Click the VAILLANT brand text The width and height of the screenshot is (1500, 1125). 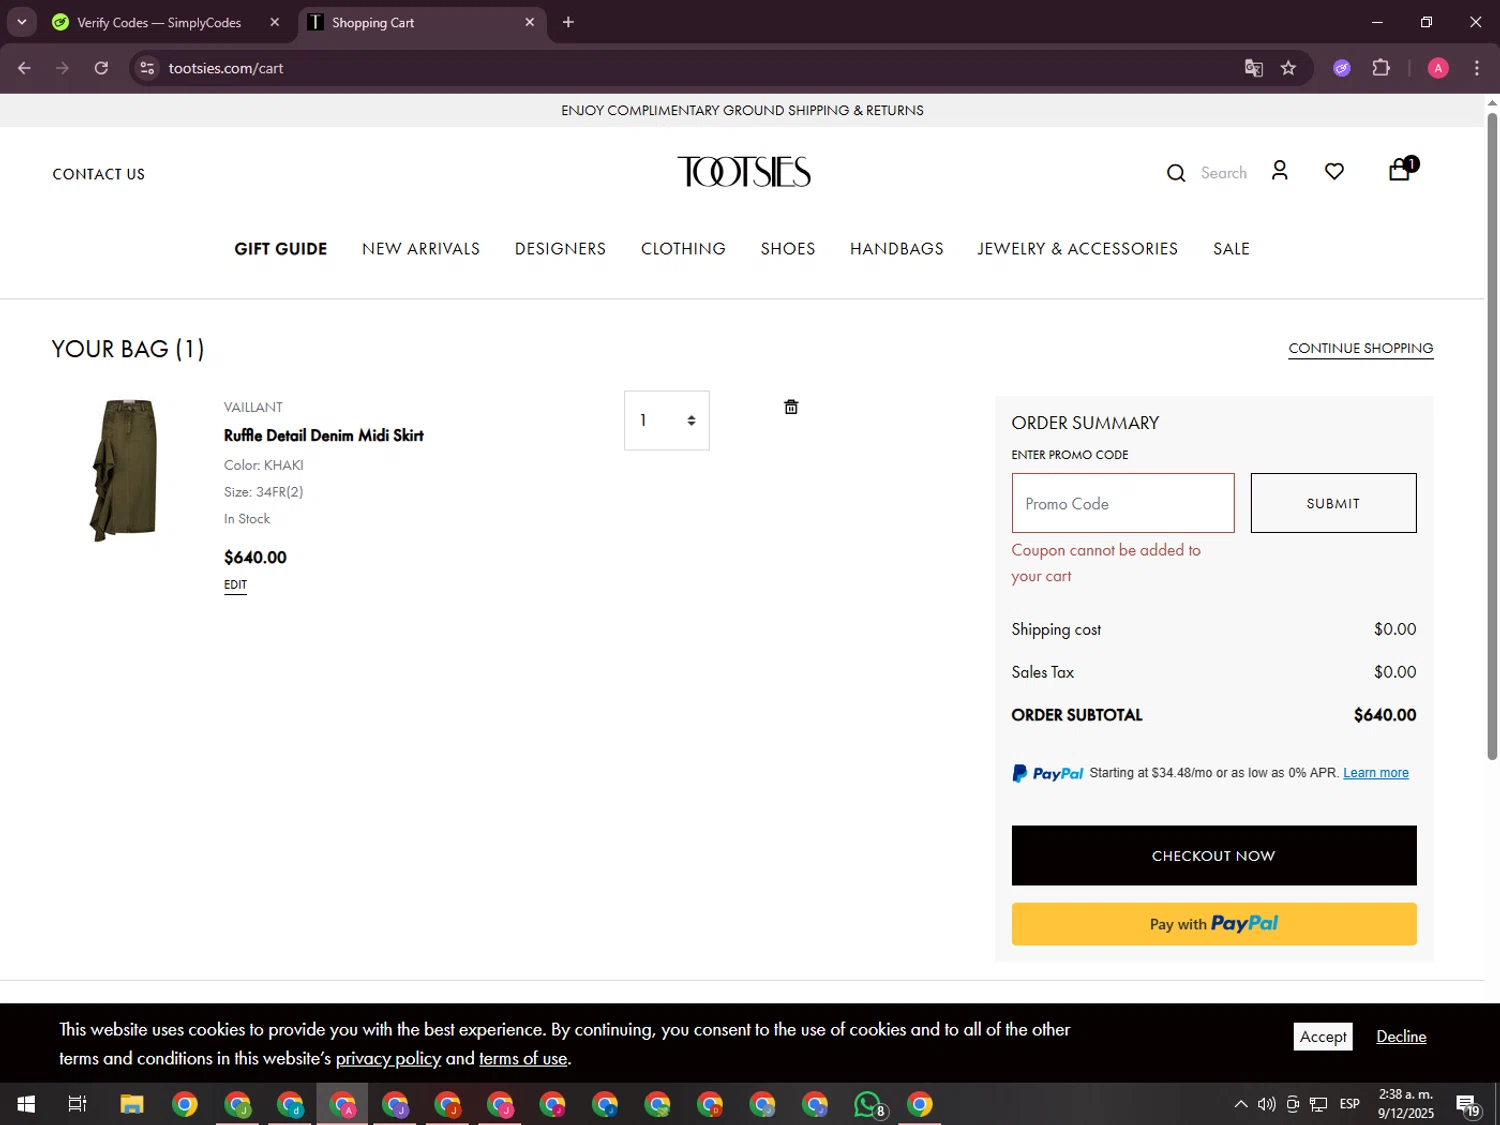tap(253, 407)
